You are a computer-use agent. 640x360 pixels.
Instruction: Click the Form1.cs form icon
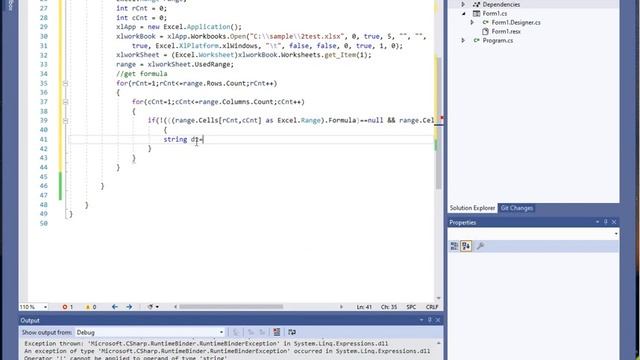(x=476, y=13)
